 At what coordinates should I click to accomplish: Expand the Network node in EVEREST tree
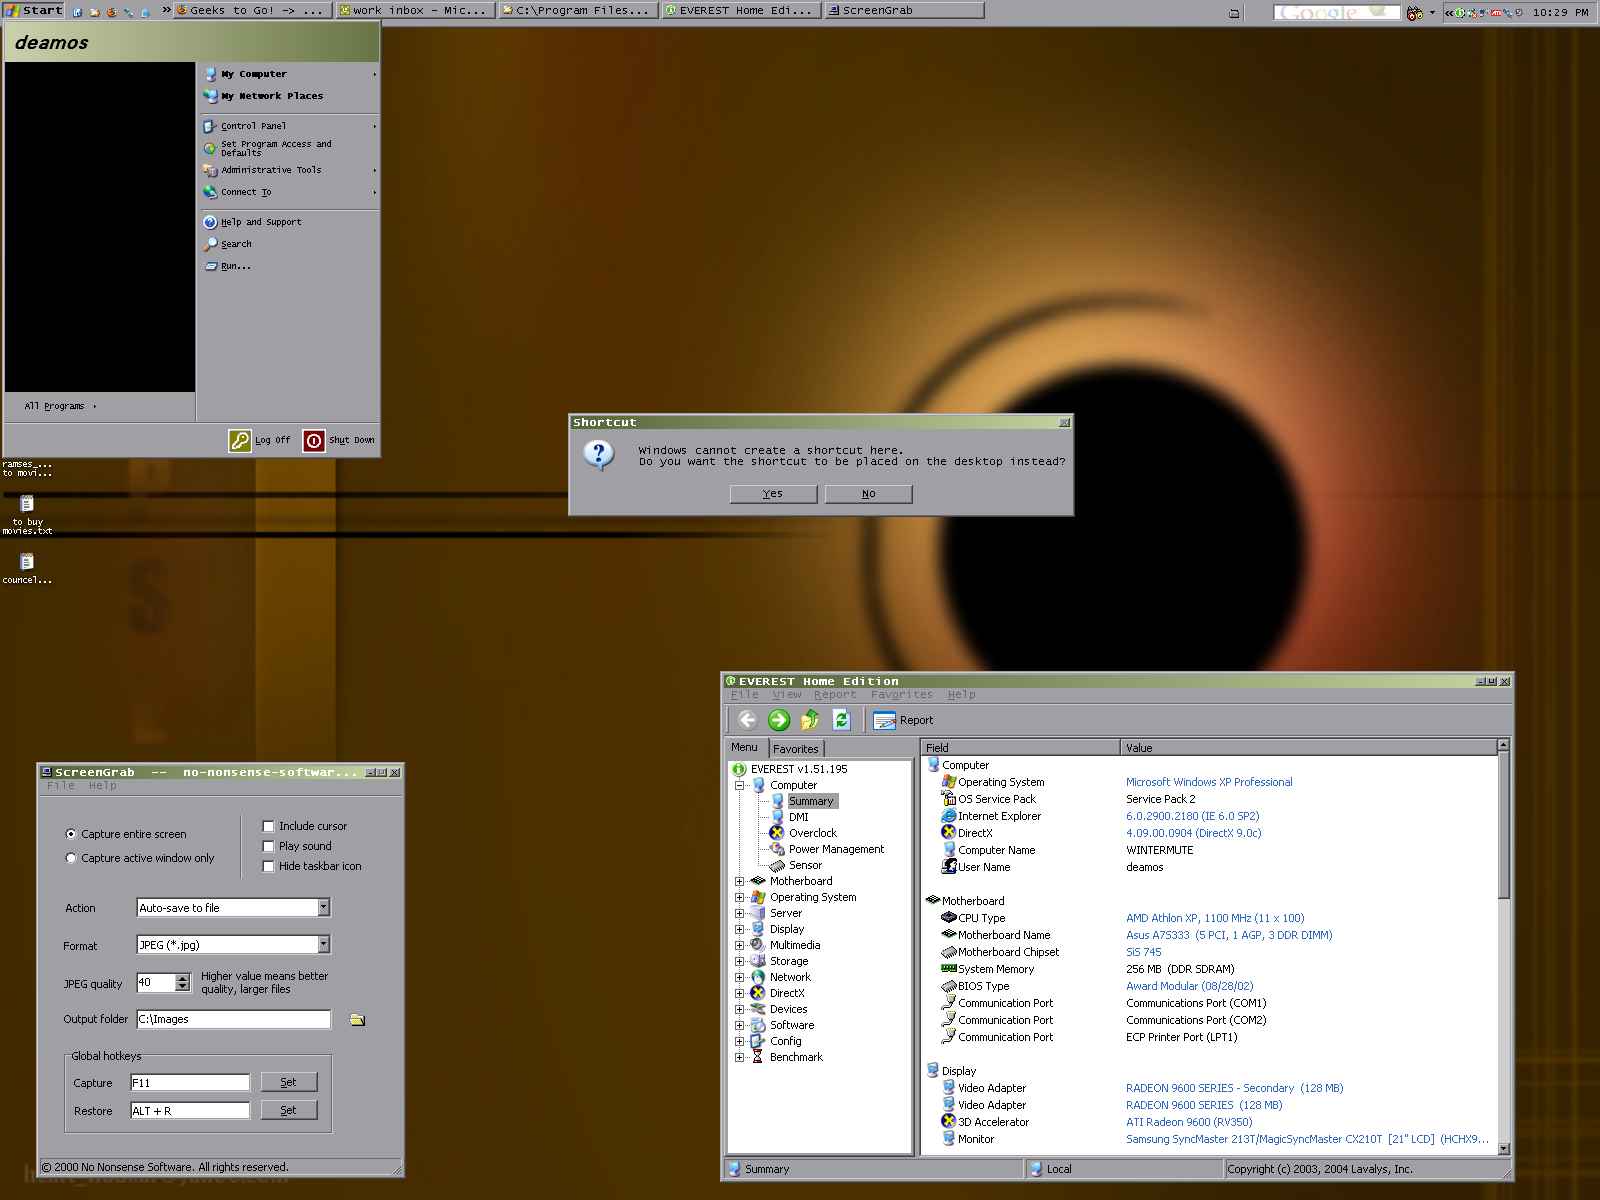click(740, 977)
